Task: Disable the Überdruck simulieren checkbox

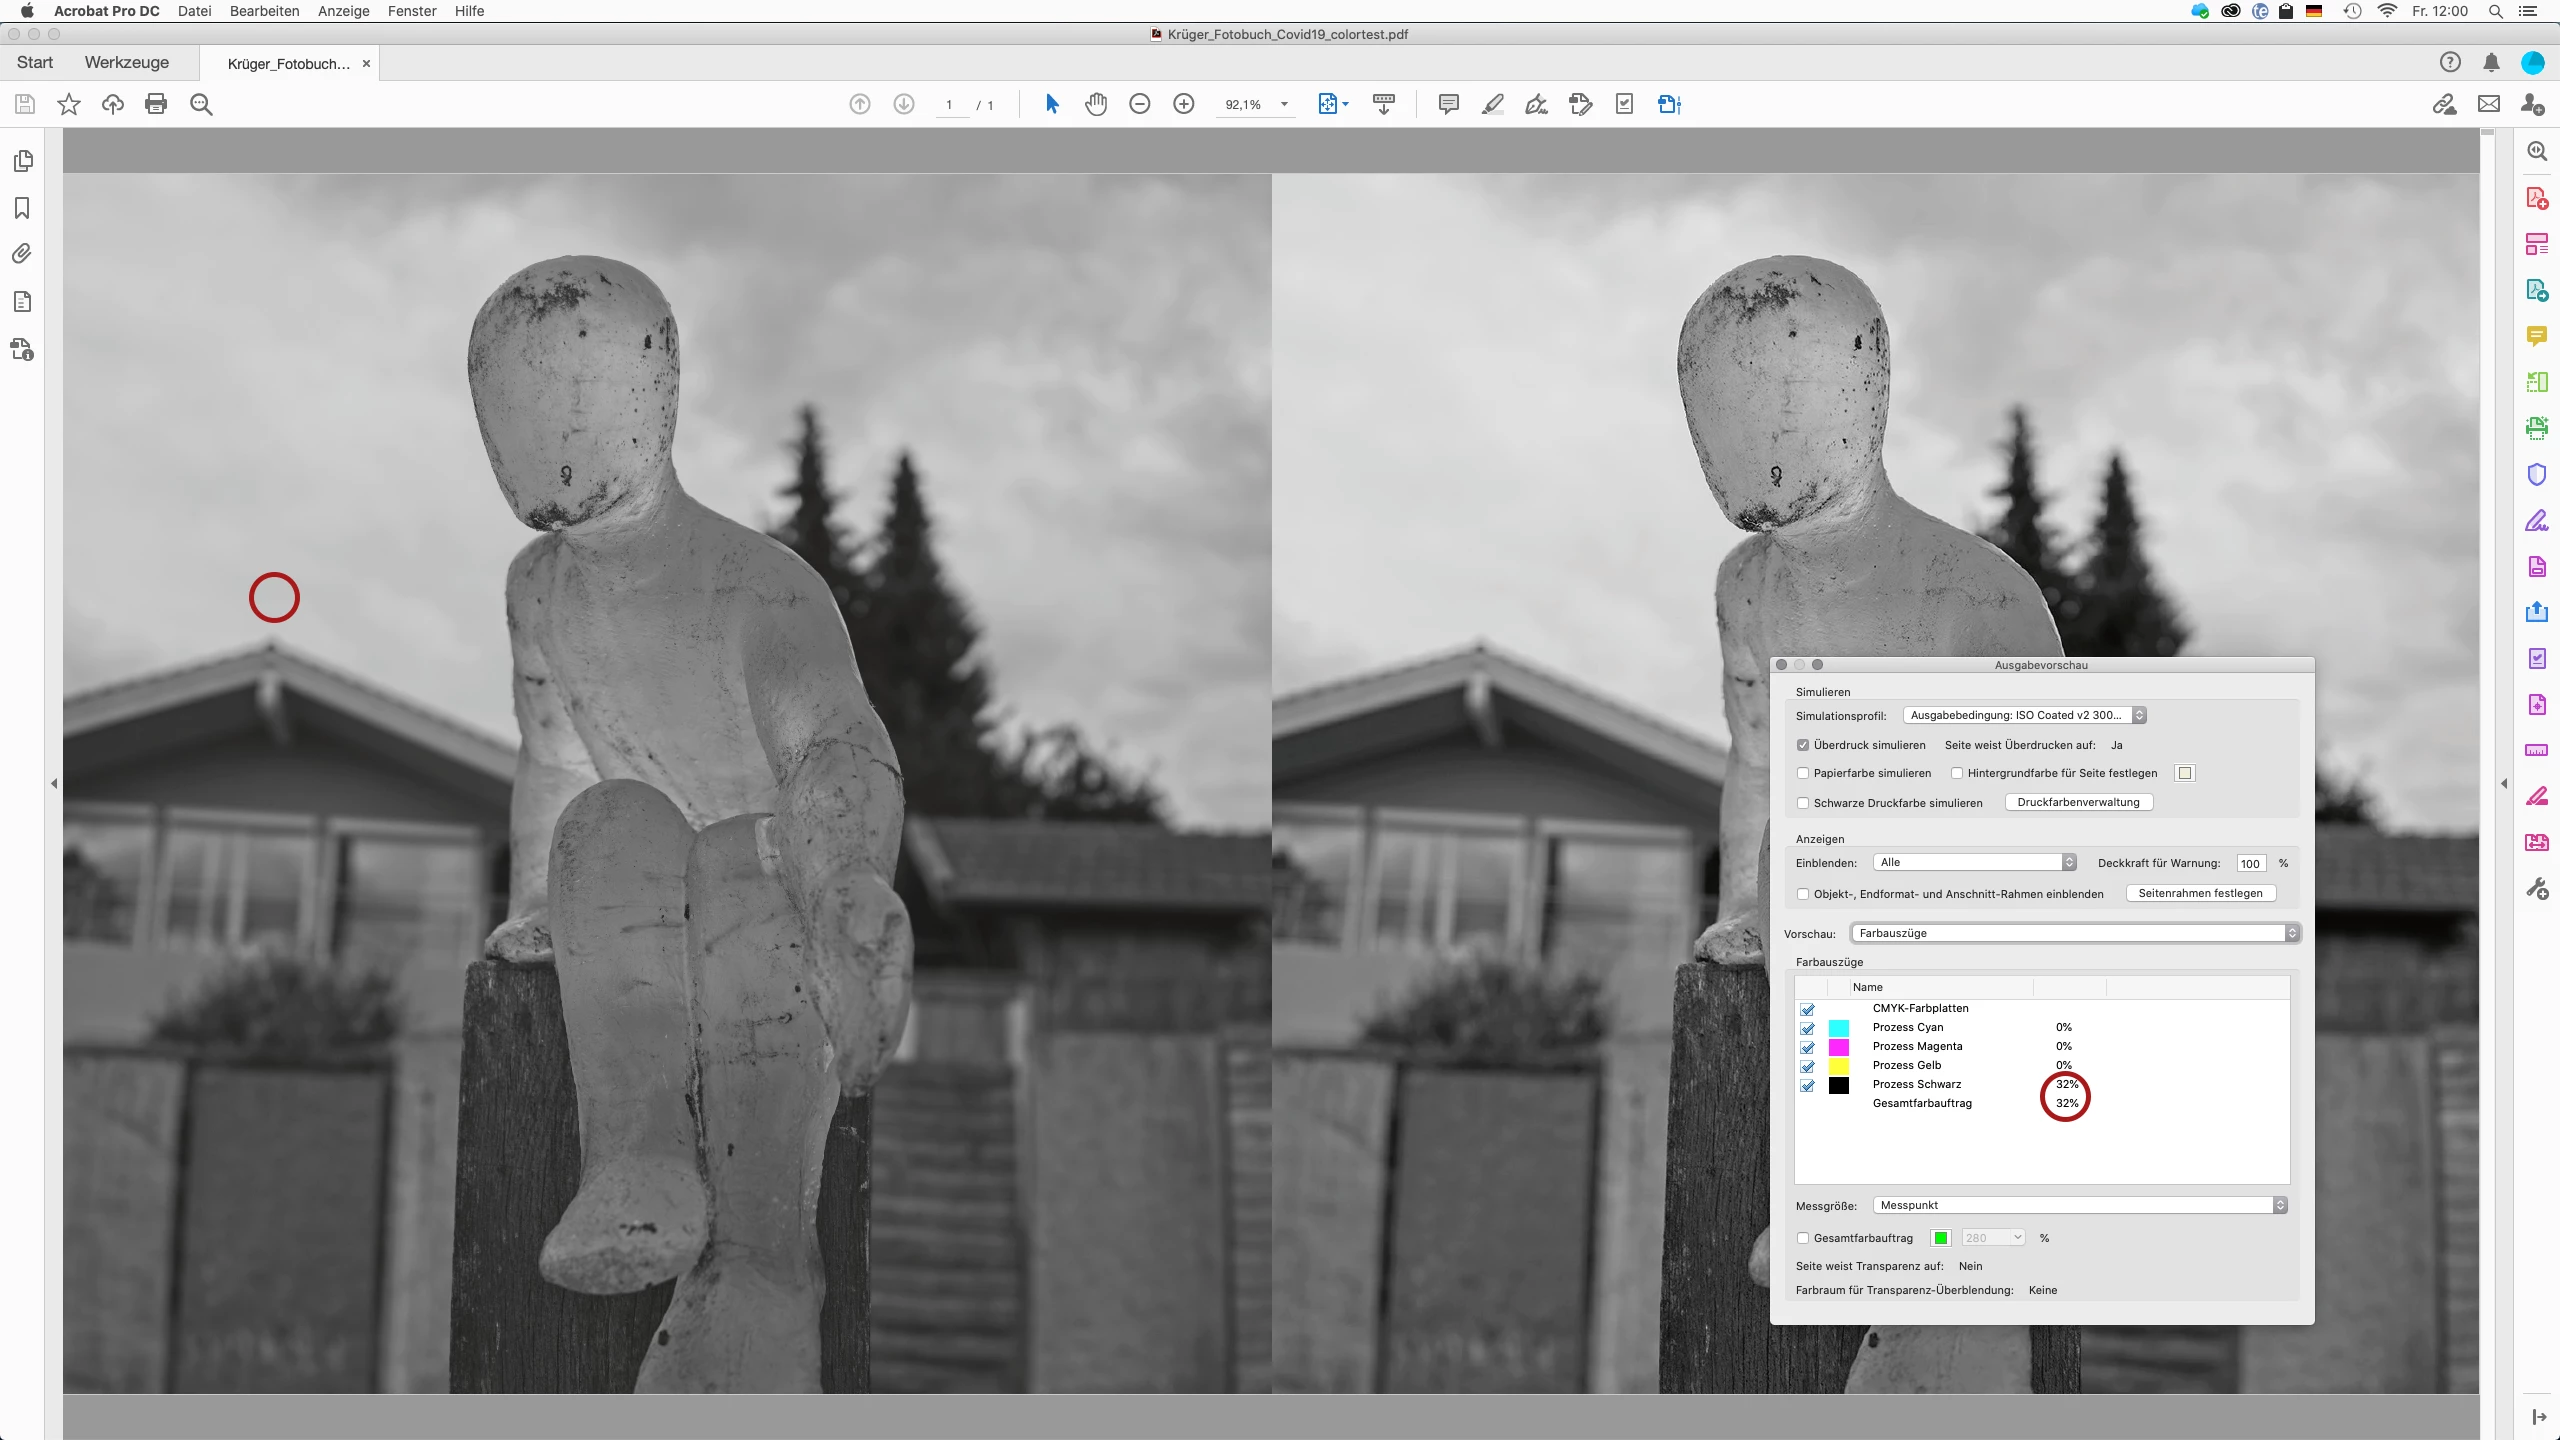Action: (x=1803, y=745)
